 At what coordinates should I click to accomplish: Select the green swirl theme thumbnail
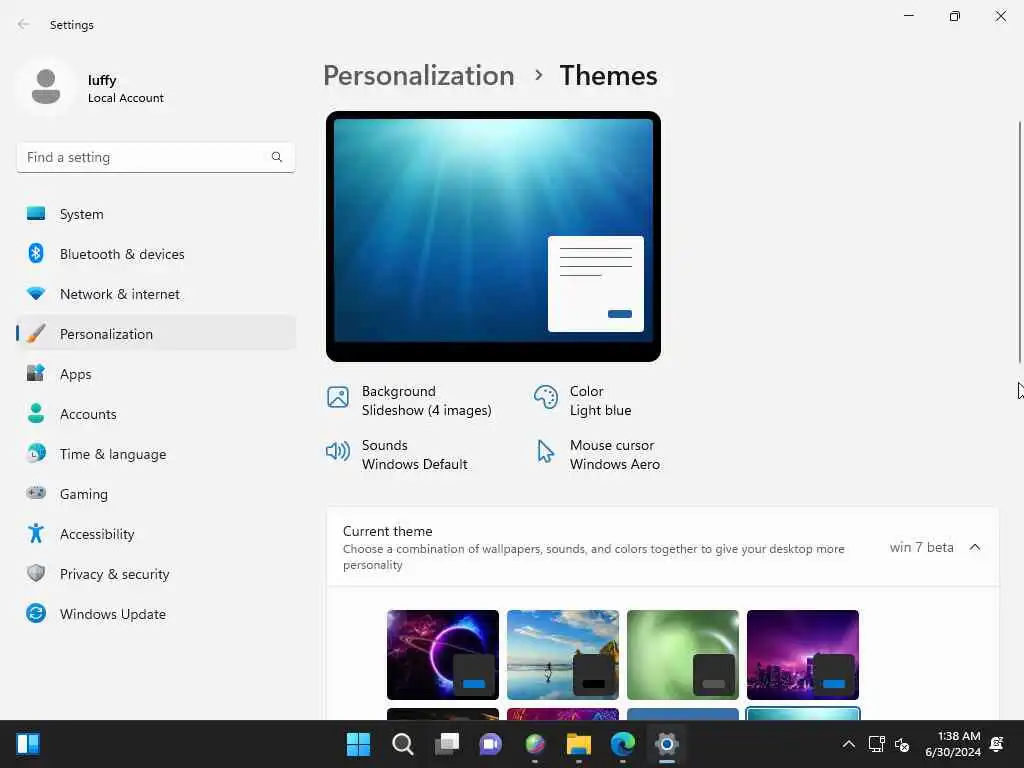click(682, 654)
